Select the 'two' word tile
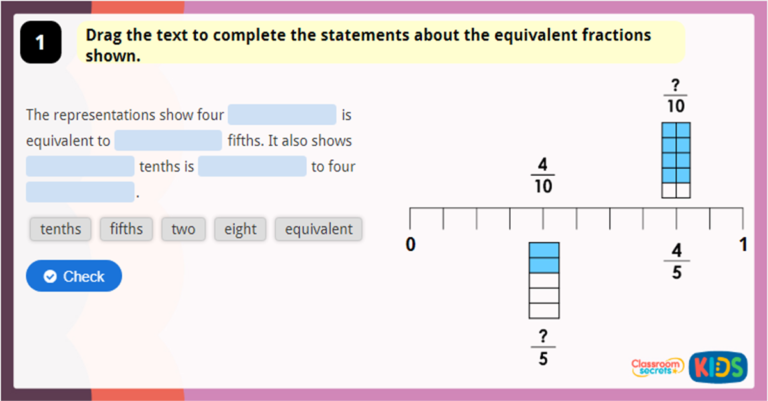768x401 pixels. [183, 229]
